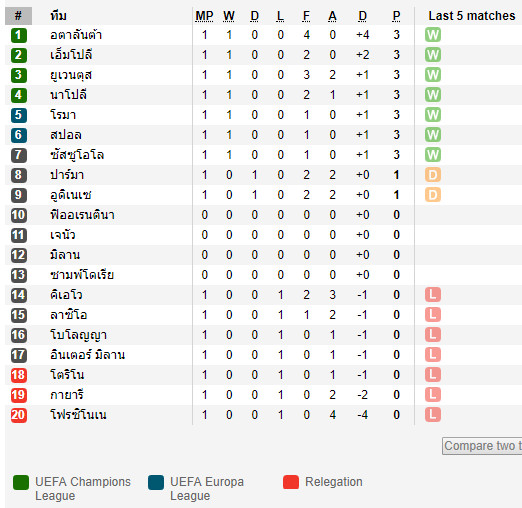Click the green UEFA Champions League swatch

coord(21,482)
